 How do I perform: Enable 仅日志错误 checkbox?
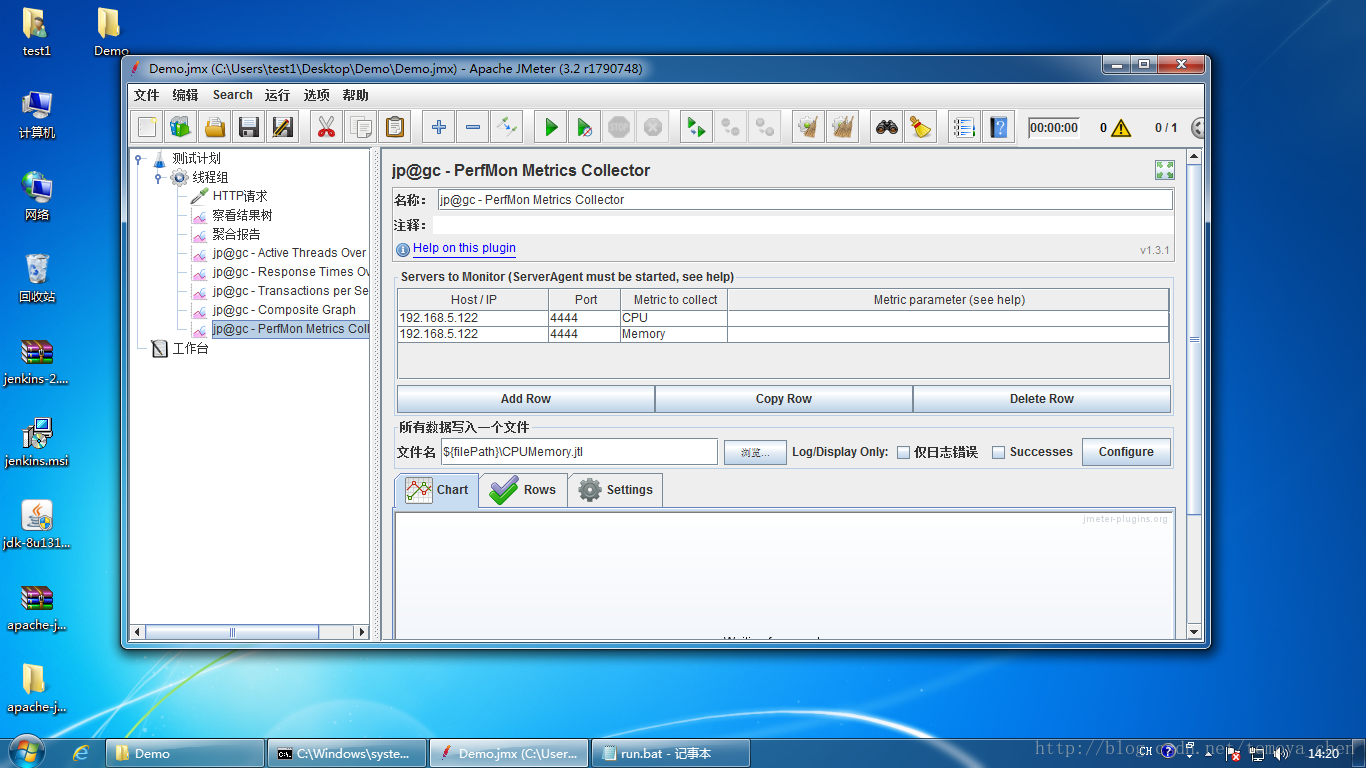(903, 452)
